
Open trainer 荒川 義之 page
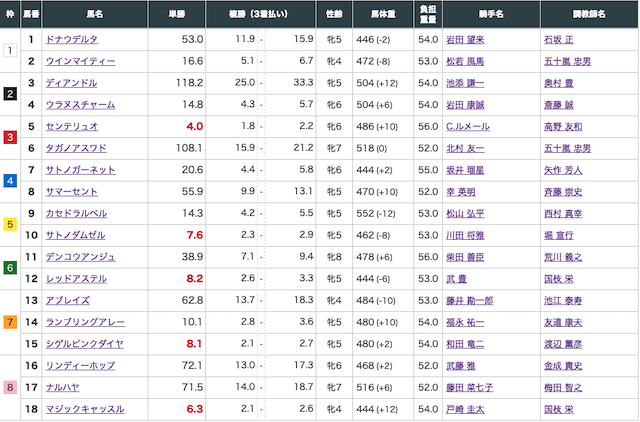point(563,257)
